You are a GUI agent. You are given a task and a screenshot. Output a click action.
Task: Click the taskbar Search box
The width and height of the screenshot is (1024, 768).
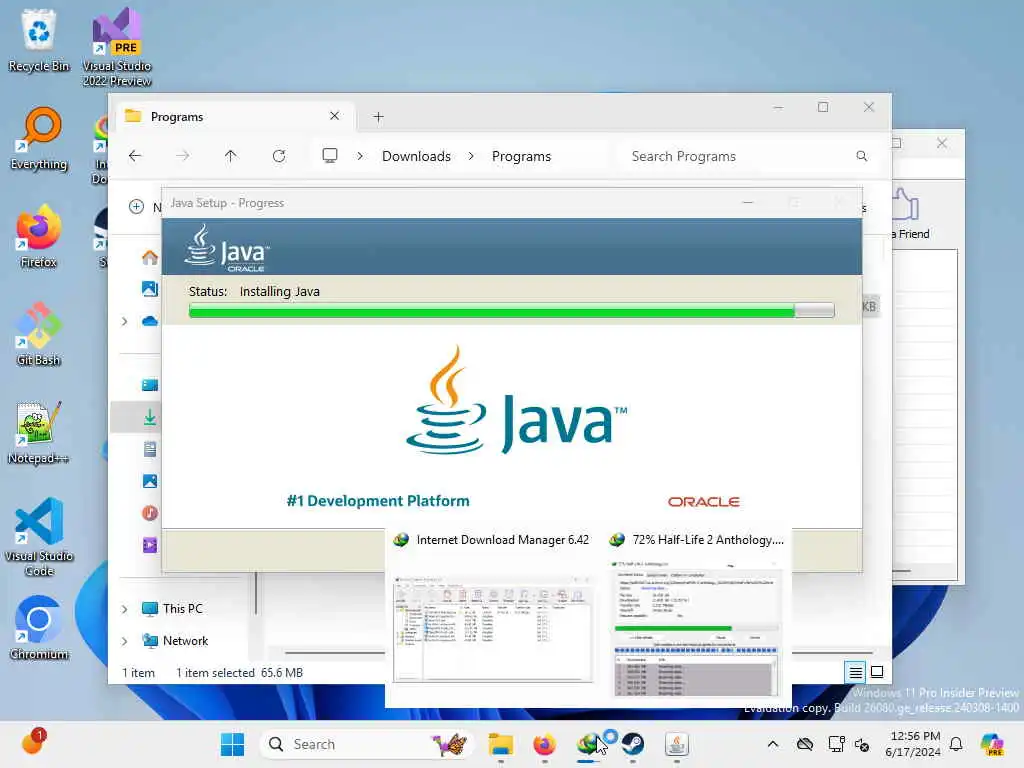pyautogui.click(x=366, y=744)
